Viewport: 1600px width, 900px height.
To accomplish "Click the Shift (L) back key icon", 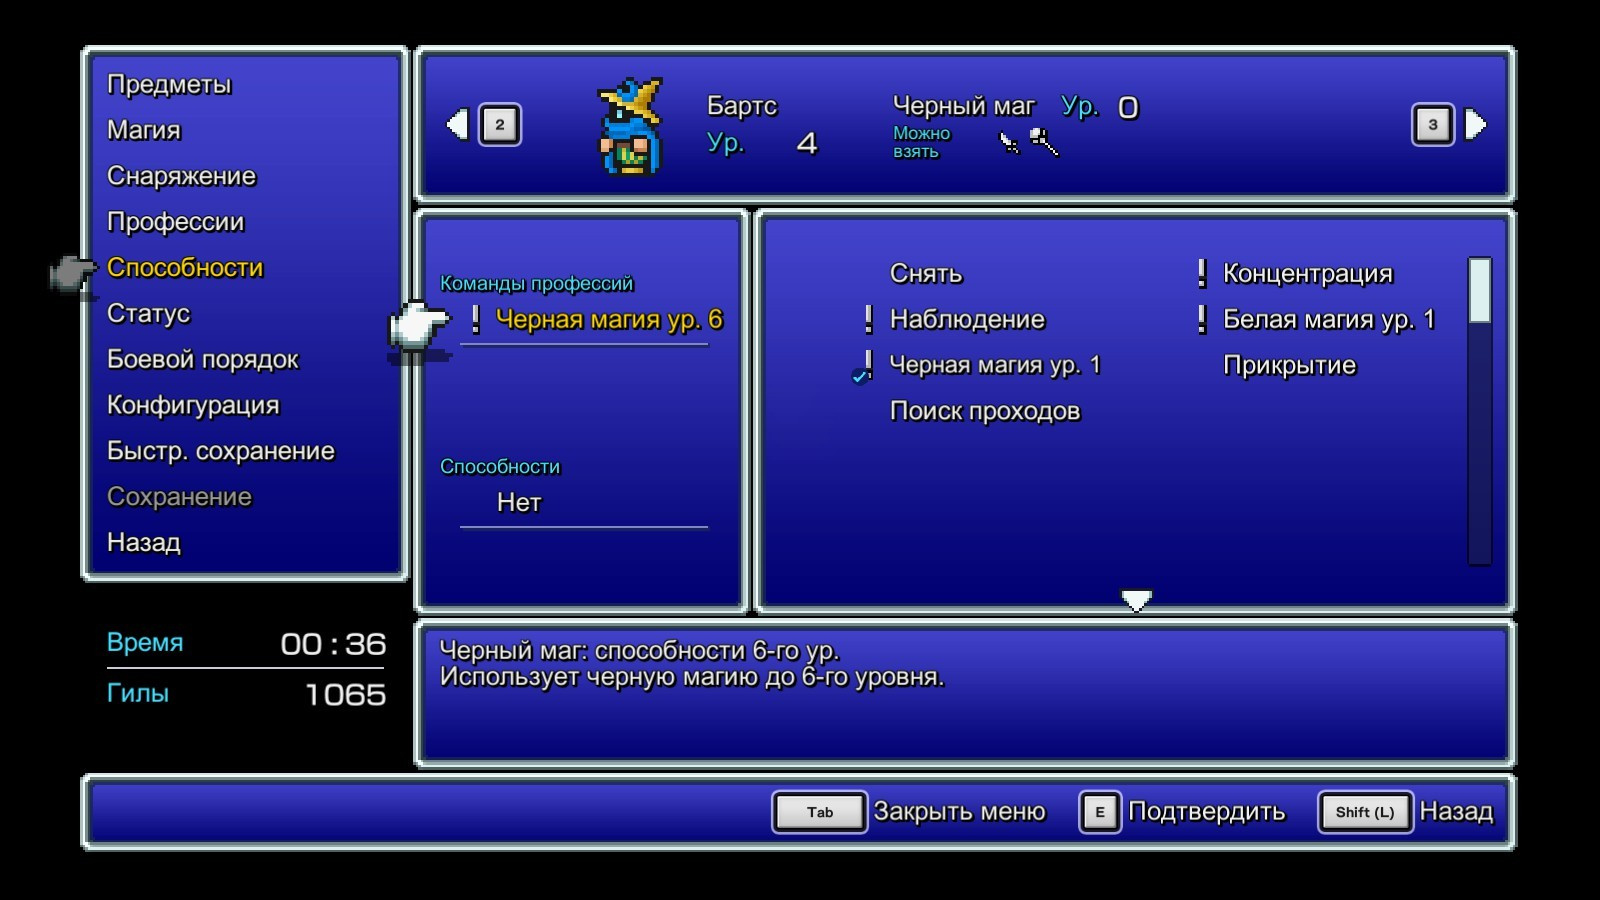I will point(1364,812).
